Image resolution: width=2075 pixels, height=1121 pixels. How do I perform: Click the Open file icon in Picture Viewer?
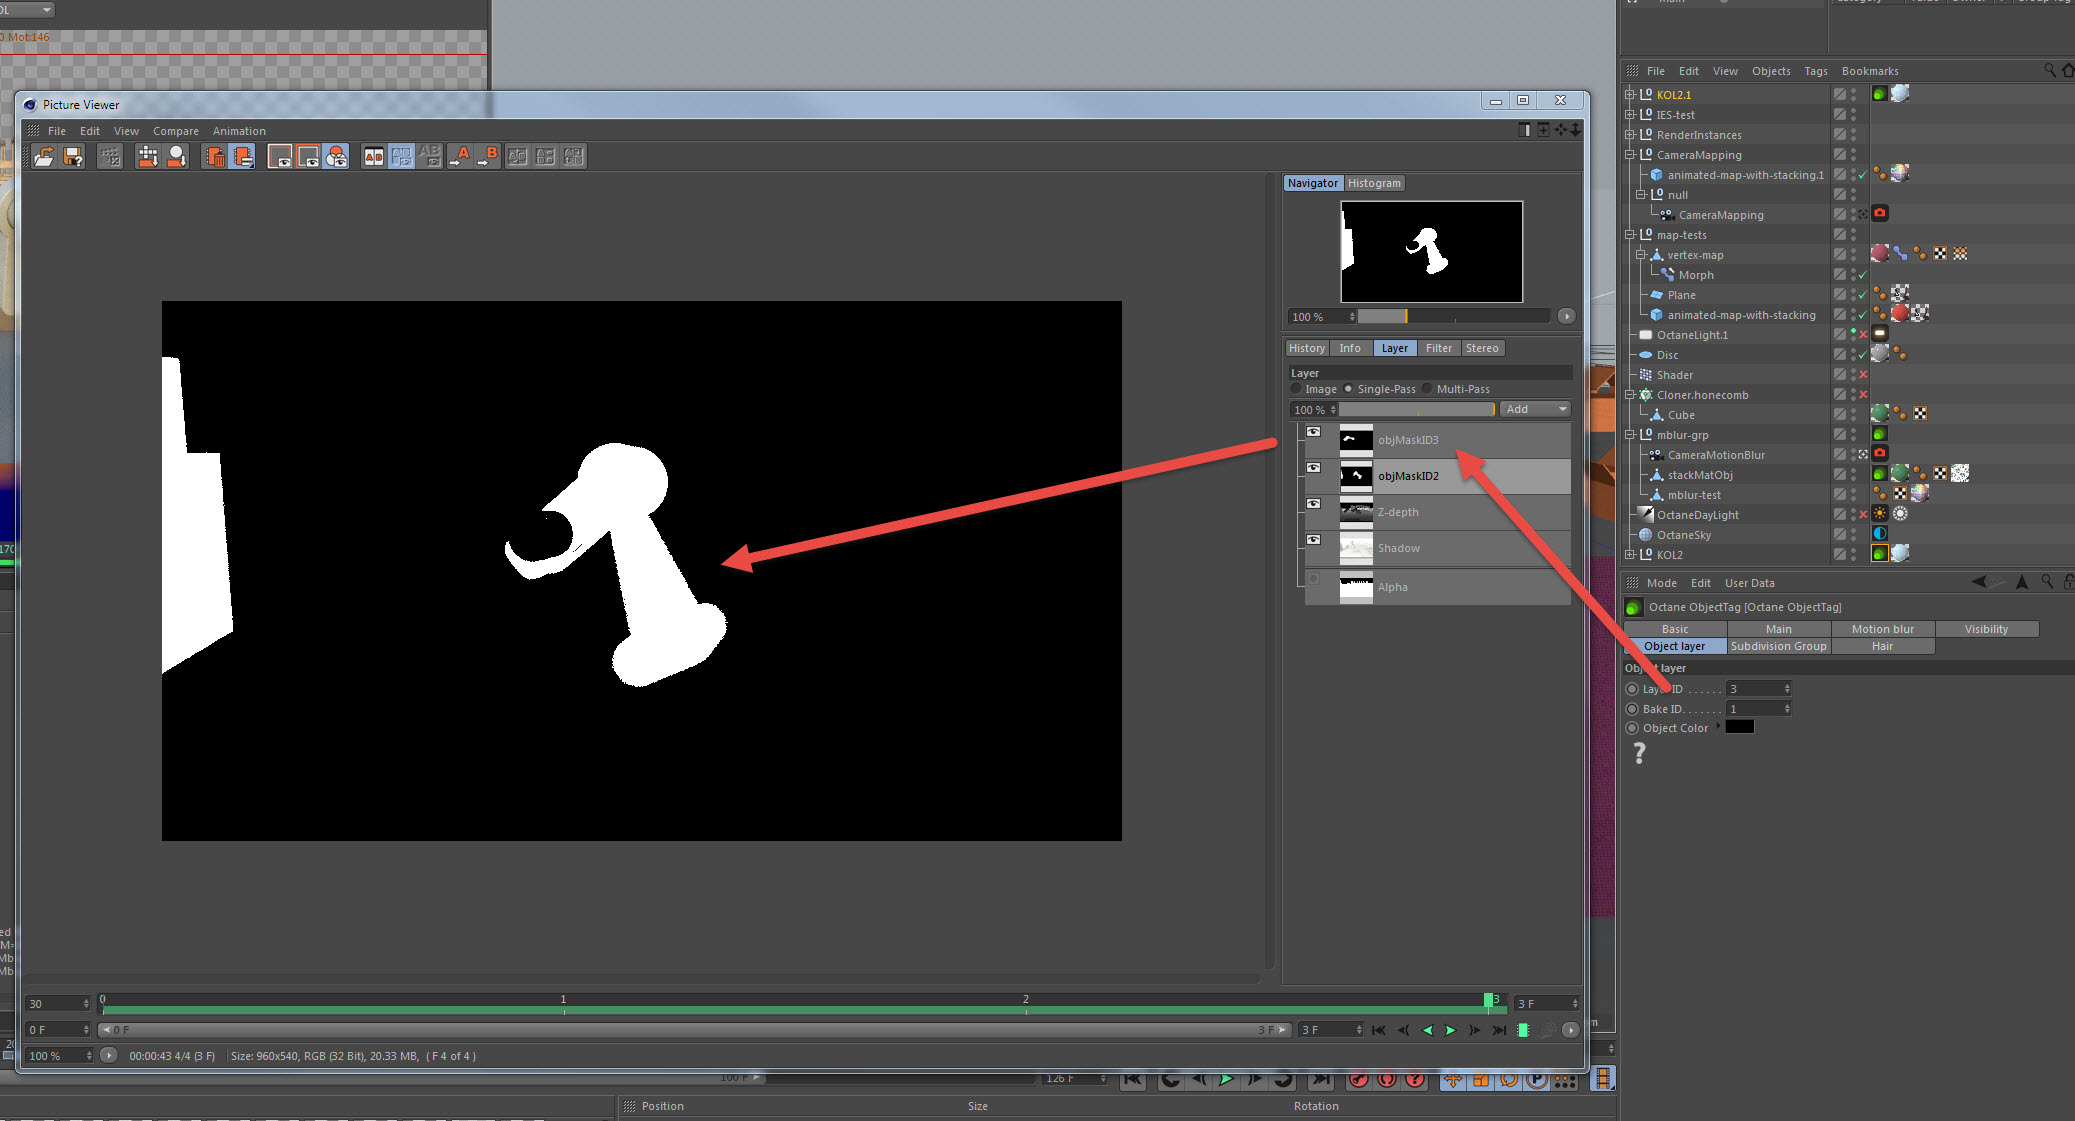[x=43, y=156]
